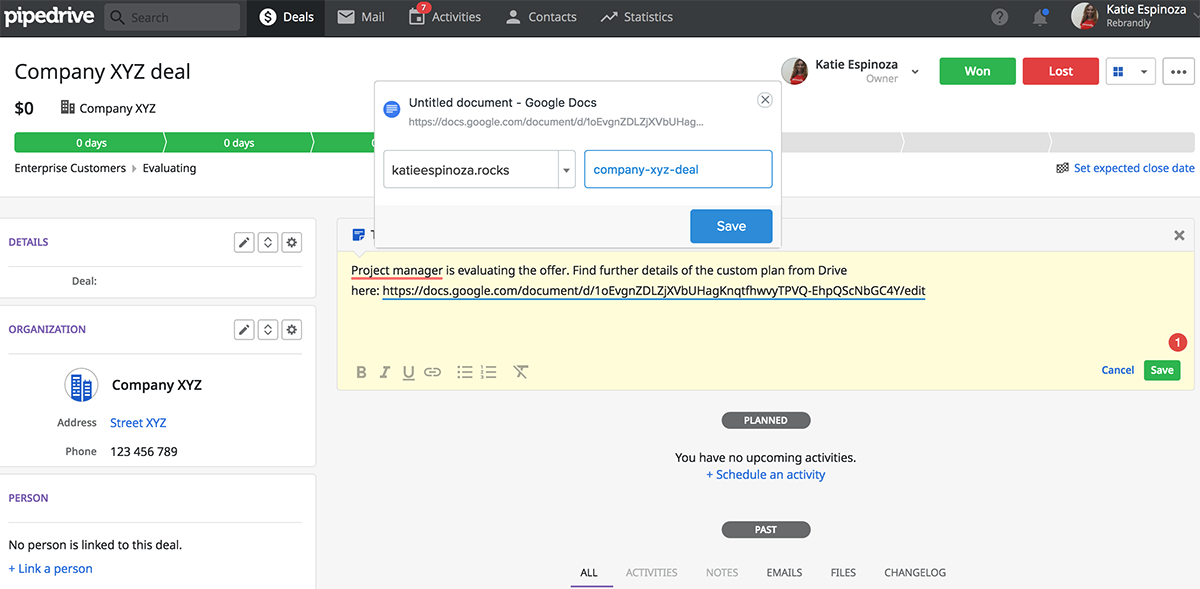Apply numbered list in the note editor
The height and width of the screenshot is (589, 1200).
(x=489, y=372)
